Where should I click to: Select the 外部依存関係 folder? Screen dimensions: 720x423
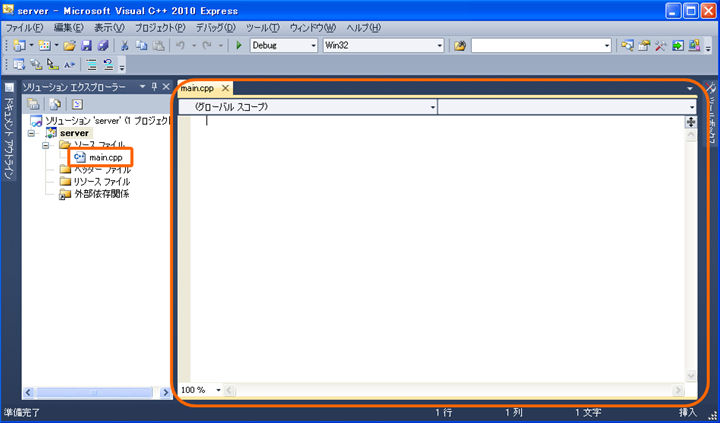click(95, 194)
